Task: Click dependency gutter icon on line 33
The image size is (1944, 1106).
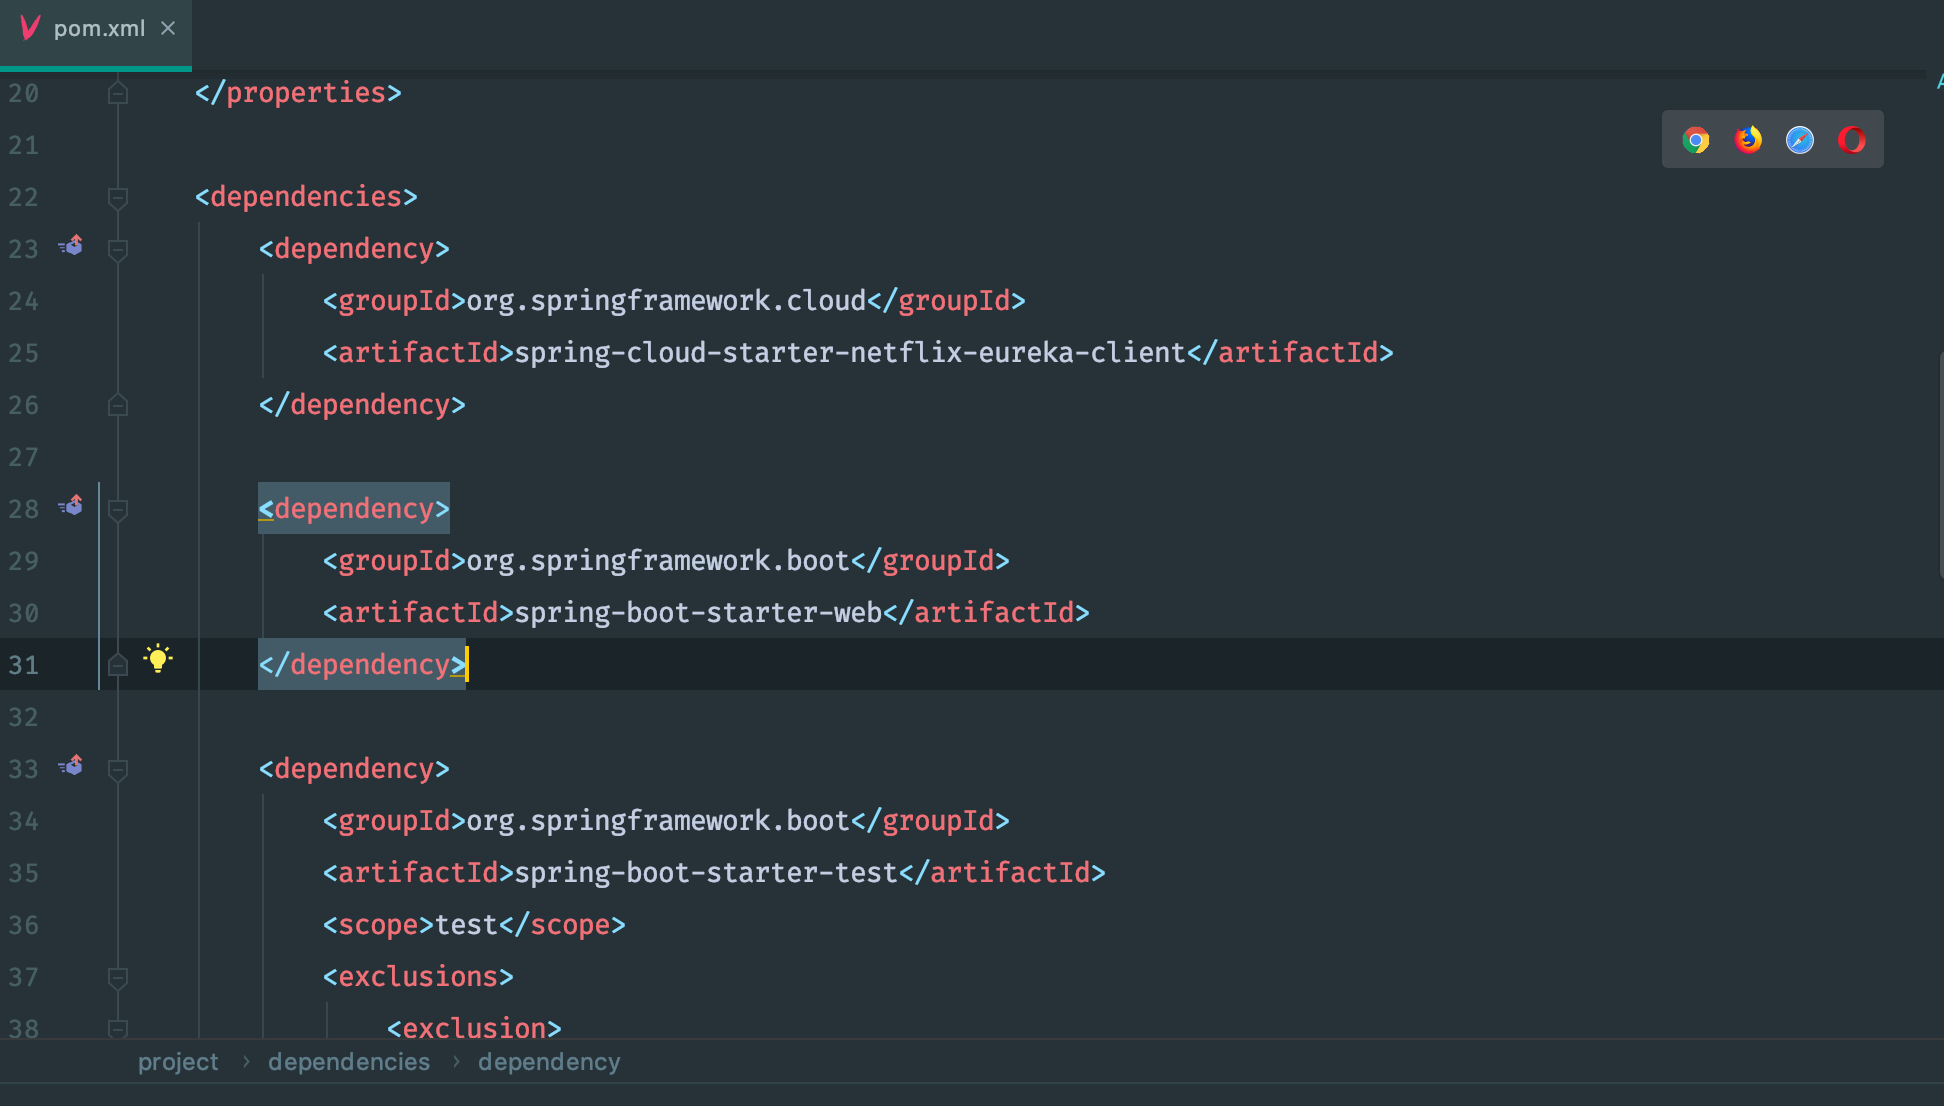Action: pyautogui.click(x=71, y=766)
